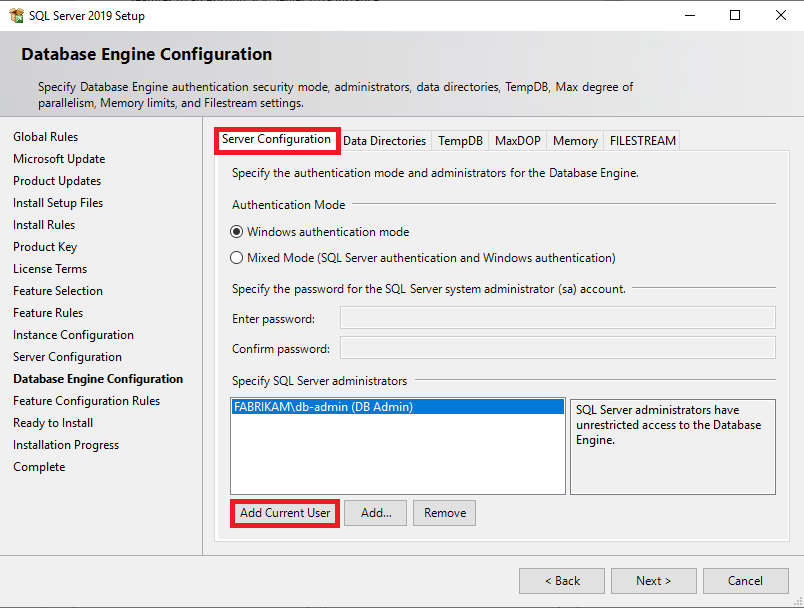Click Feature Rules step in sidebar

(48, 313)
